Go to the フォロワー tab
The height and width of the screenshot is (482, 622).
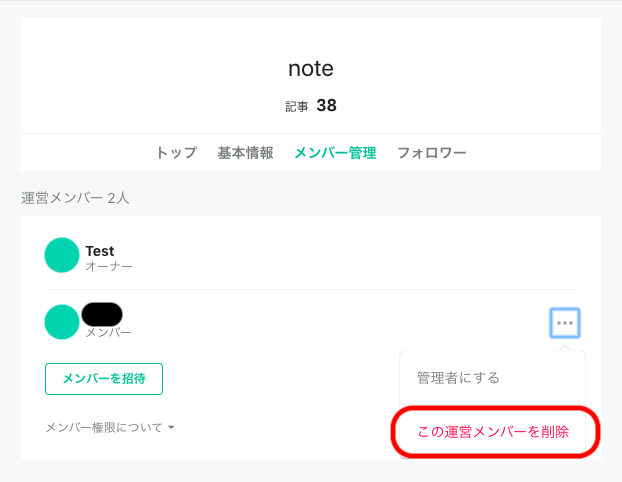pos(432,152)
